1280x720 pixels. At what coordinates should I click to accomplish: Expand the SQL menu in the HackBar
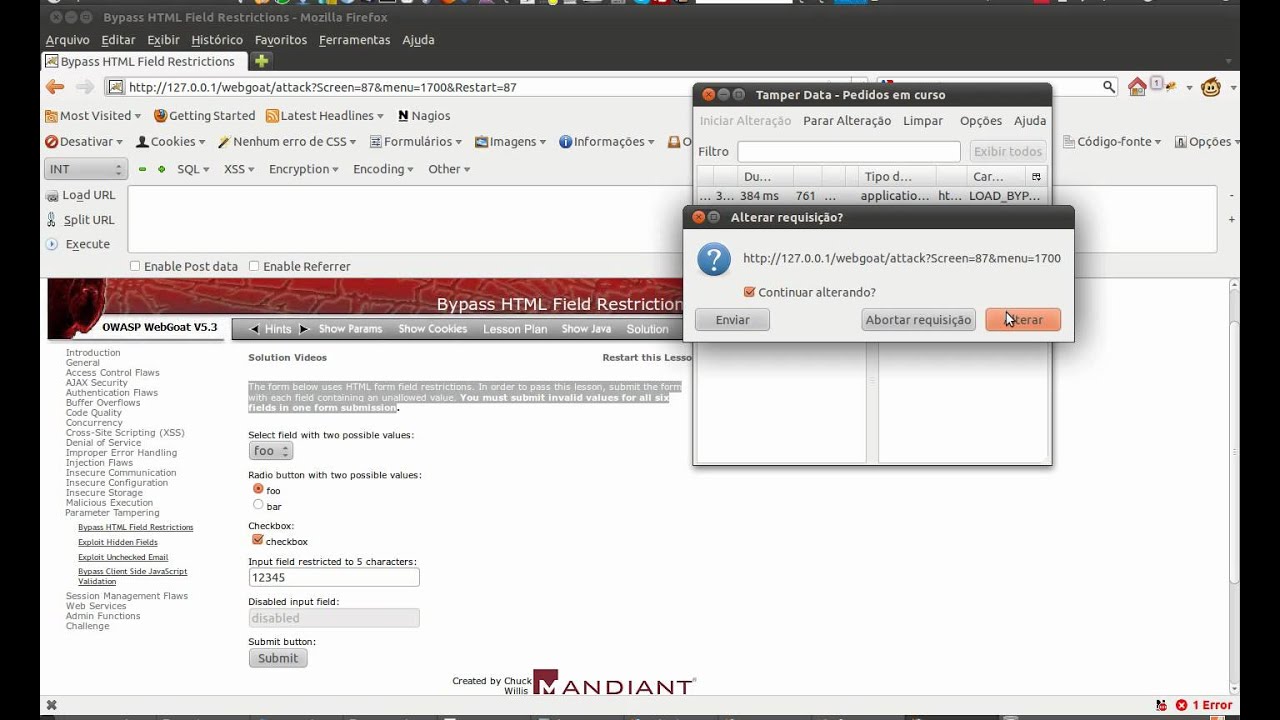click(193, 169)
